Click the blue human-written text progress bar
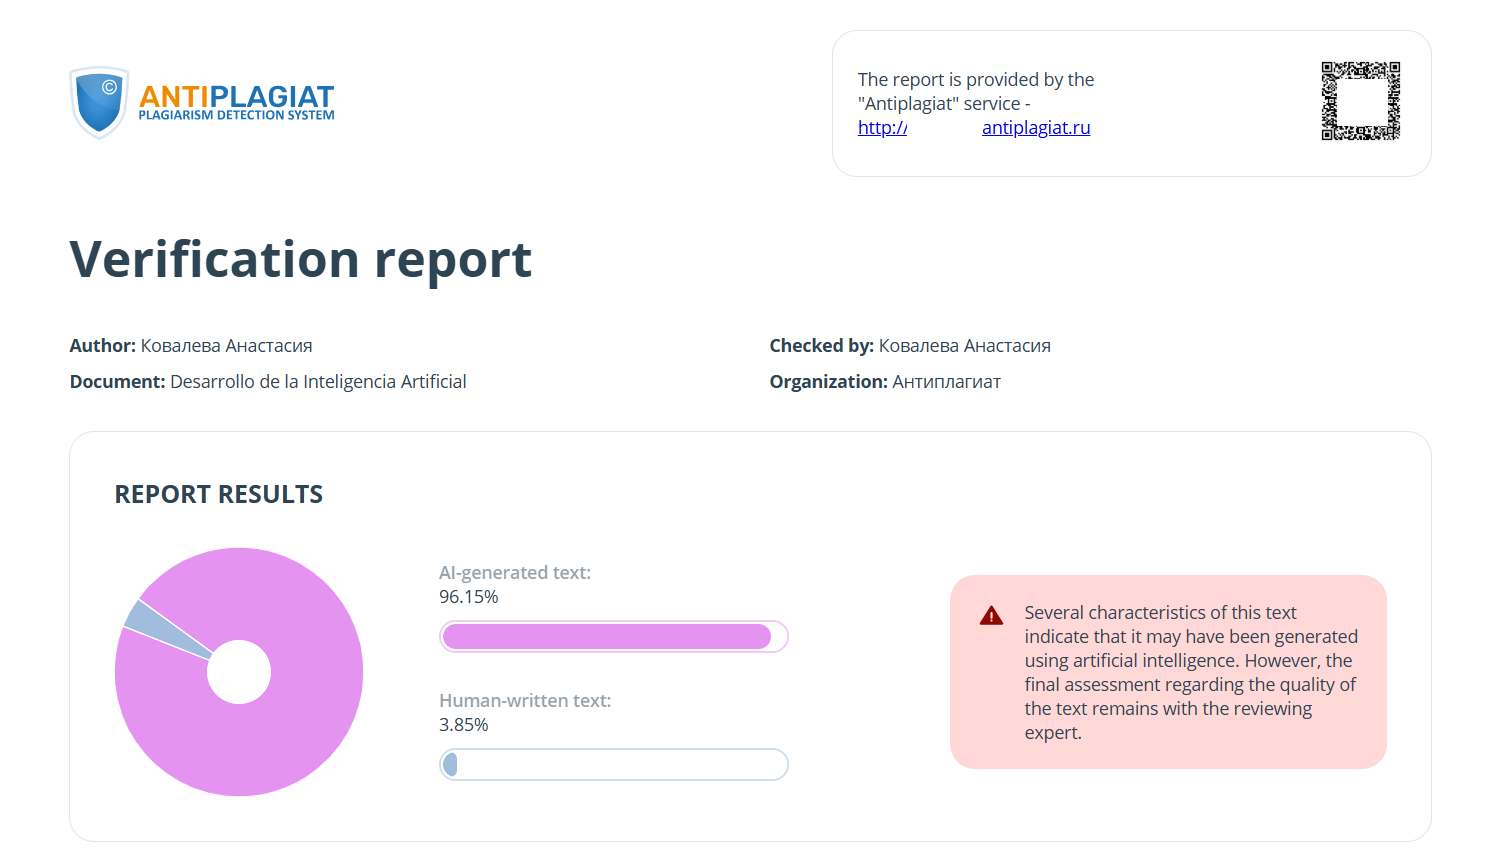Screen dimensions: 1486x858 (450, 765)
